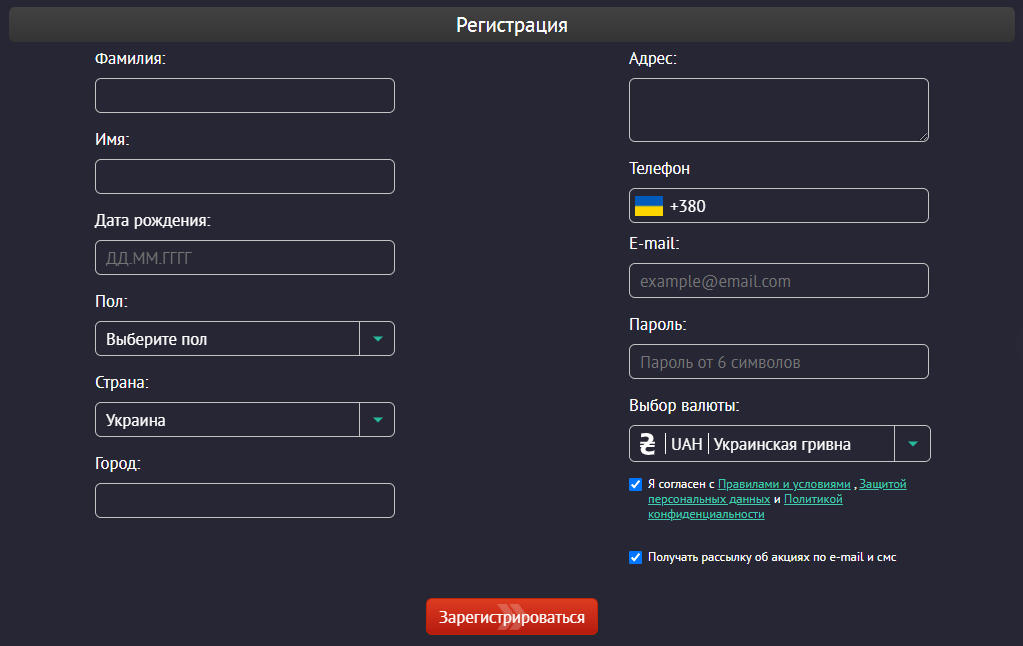This screenshot has height=646, width=1023.
Task: Click the phone number field with +380
Action: pyautogui.click(x=778, y=206)
